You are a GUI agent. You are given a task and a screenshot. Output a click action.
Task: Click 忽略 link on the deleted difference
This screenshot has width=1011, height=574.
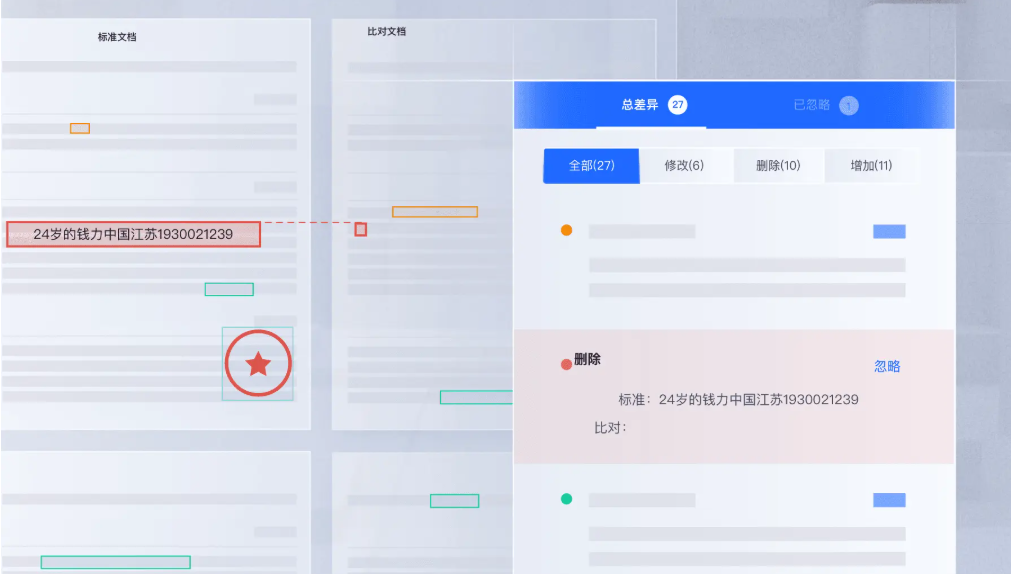tap(887, 367)
